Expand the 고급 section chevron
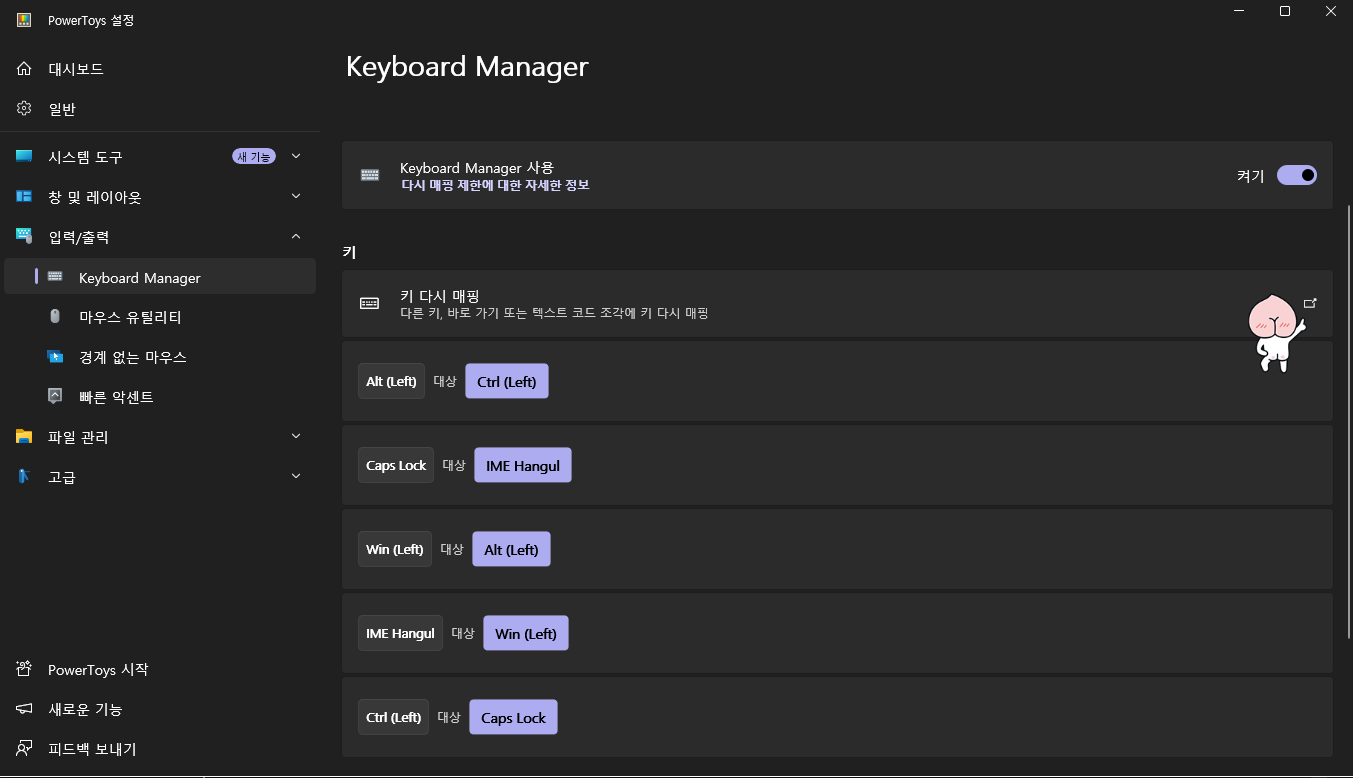Screen dimensions: 1353x778 [295, 477]
